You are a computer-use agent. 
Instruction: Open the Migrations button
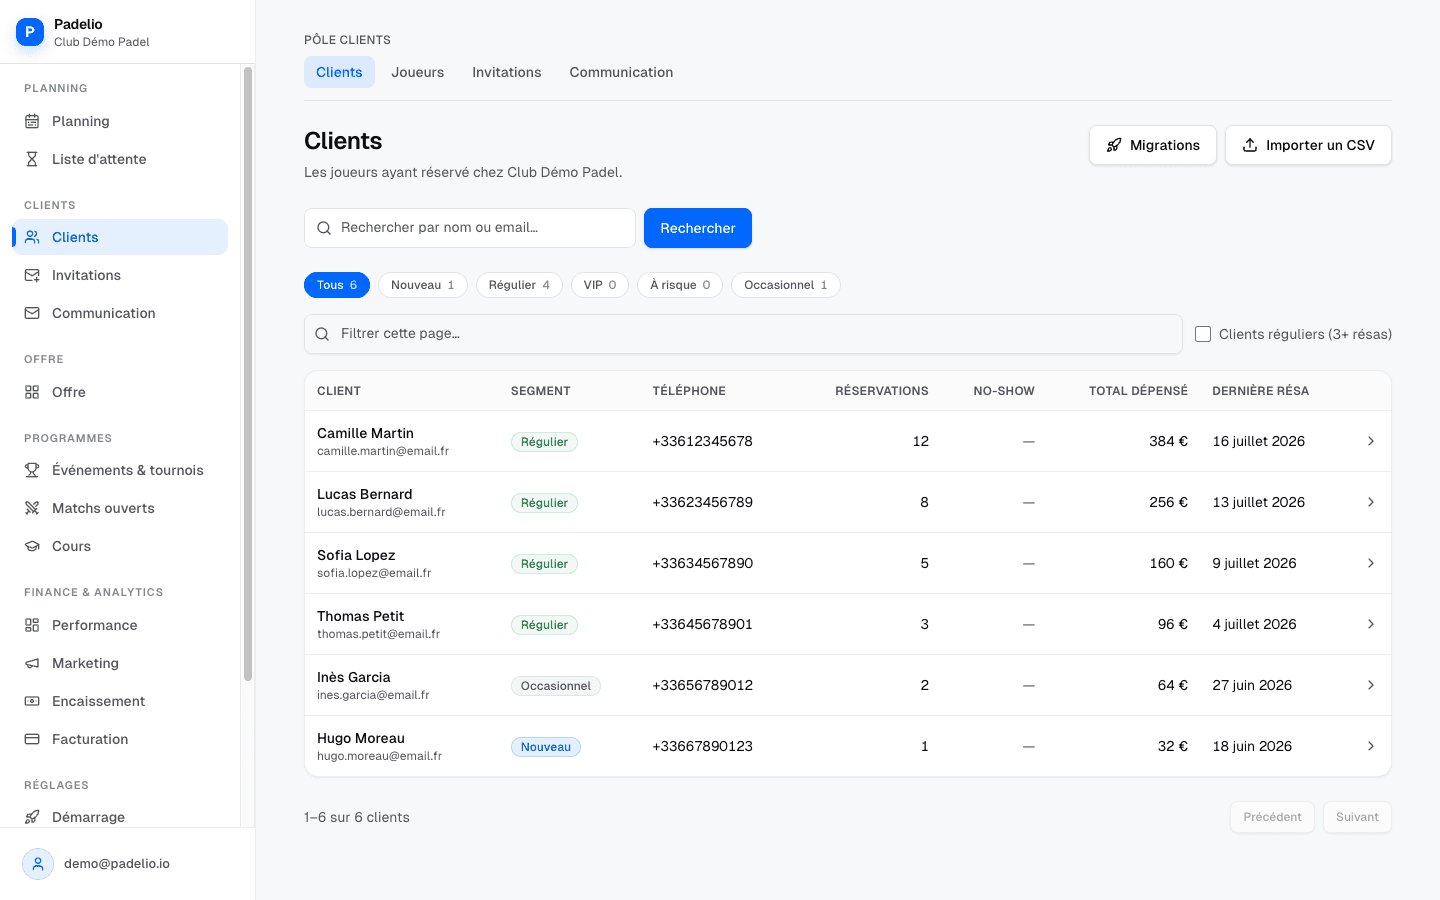1153,145
